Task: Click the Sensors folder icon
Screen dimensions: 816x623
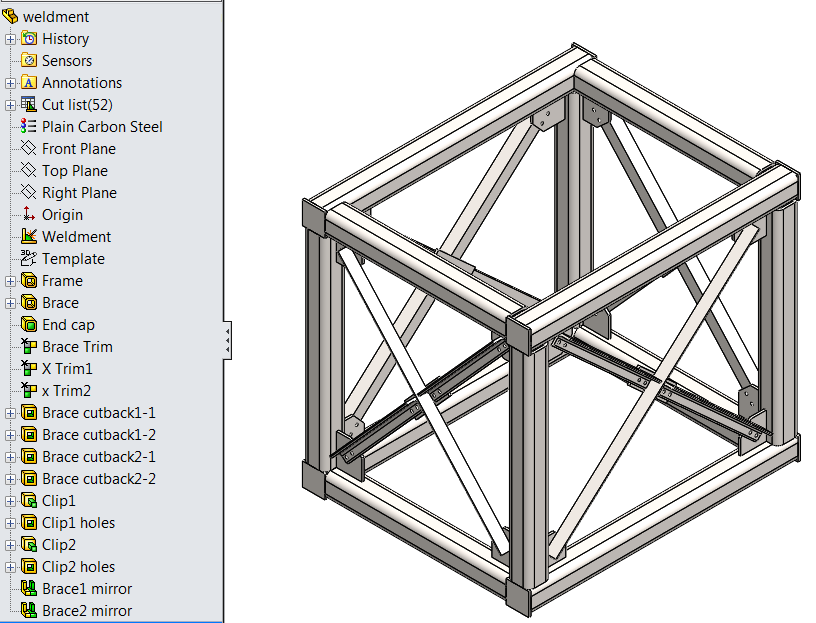Action: (x=29, y=60)
